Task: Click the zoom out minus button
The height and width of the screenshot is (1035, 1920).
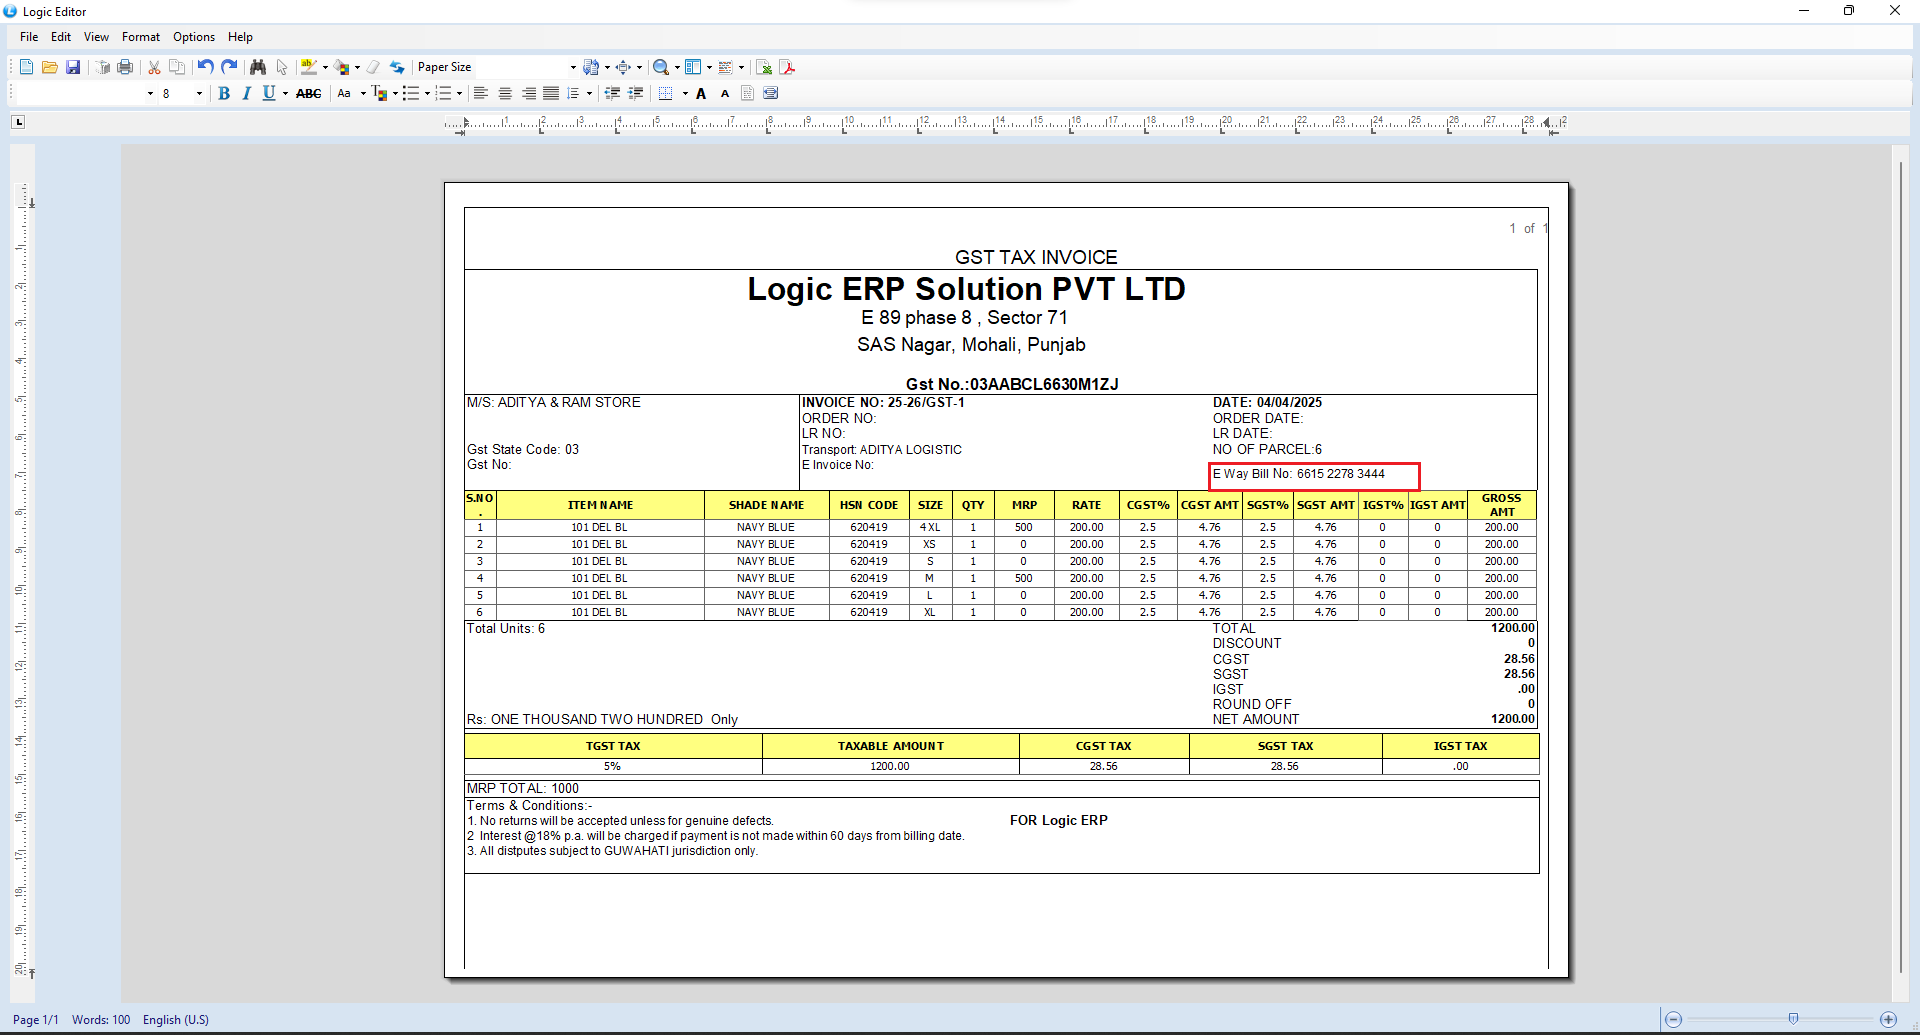Action: point(1674,1019)
